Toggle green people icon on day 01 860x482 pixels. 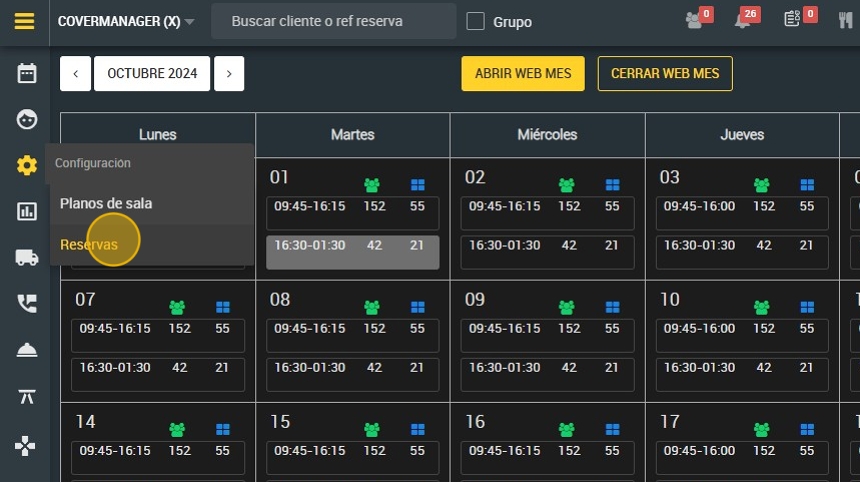372,185
